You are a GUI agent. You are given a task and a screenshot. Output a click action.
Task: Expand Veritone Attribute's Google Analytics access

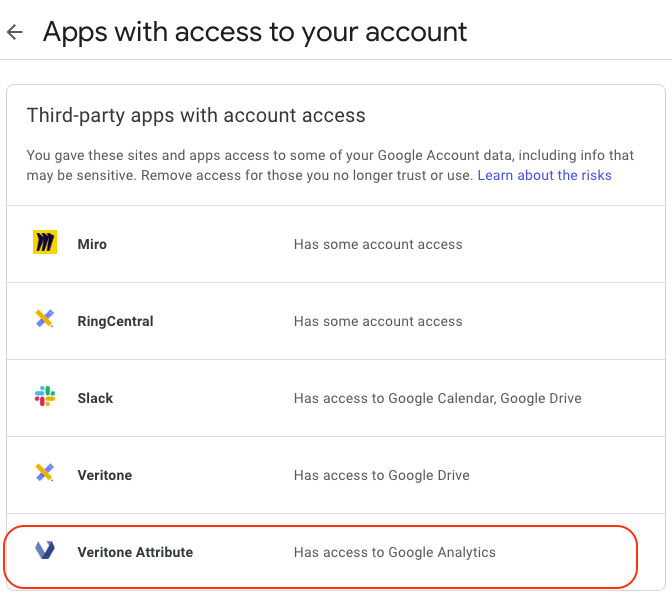tap(394, 552)
